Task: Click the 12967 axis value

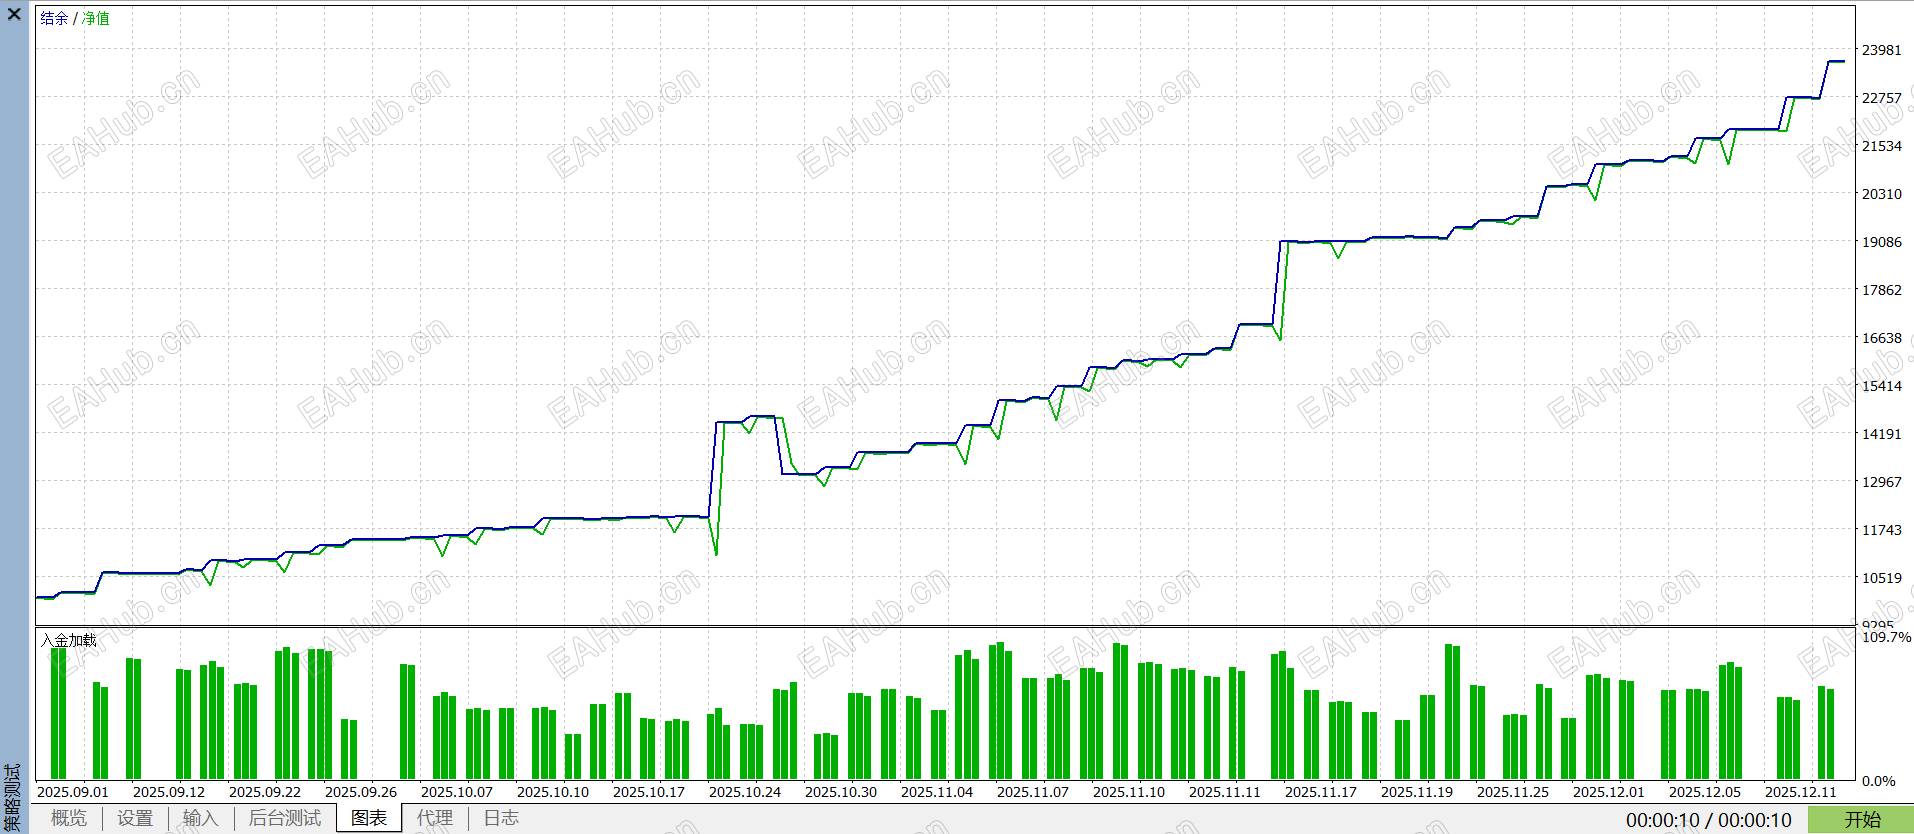Action: (1881, 482)
